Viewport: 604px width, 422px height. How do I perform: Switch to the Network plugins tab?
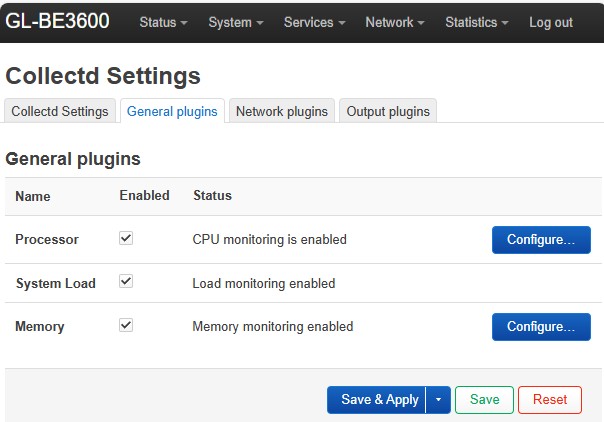click(x=282, y=111)
